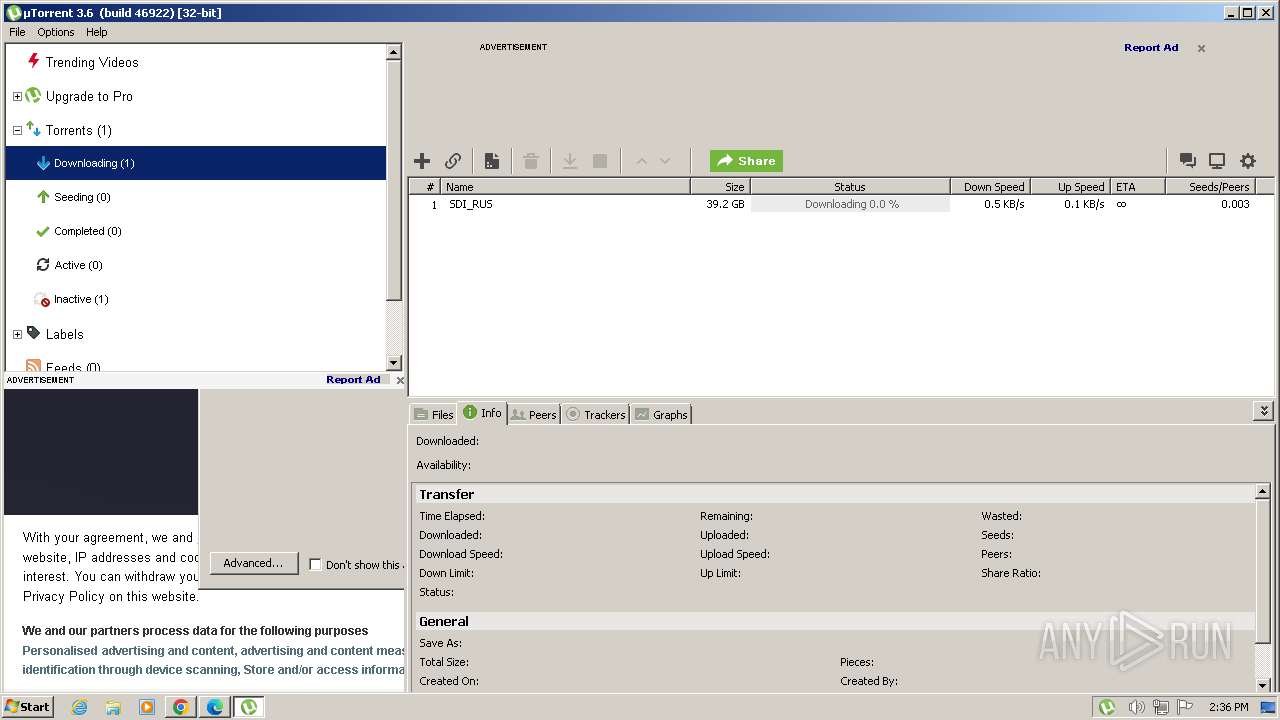The height and width of the screenshot is (720, 1280).
Task: Click the Remote monitor icon in the toolbar
Action: (x=1217, y=161)
